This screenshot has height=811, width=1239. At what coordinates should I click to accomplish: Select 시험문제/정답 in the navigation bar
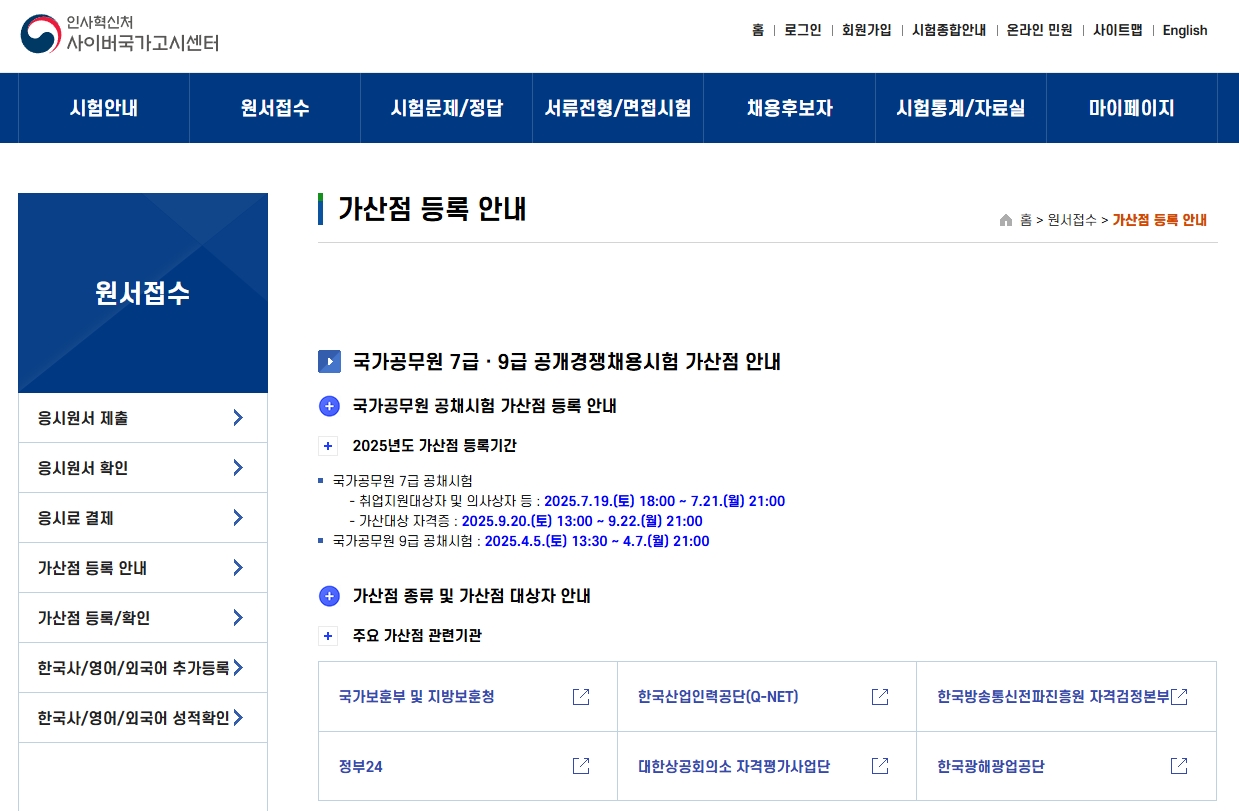[445, 107]
